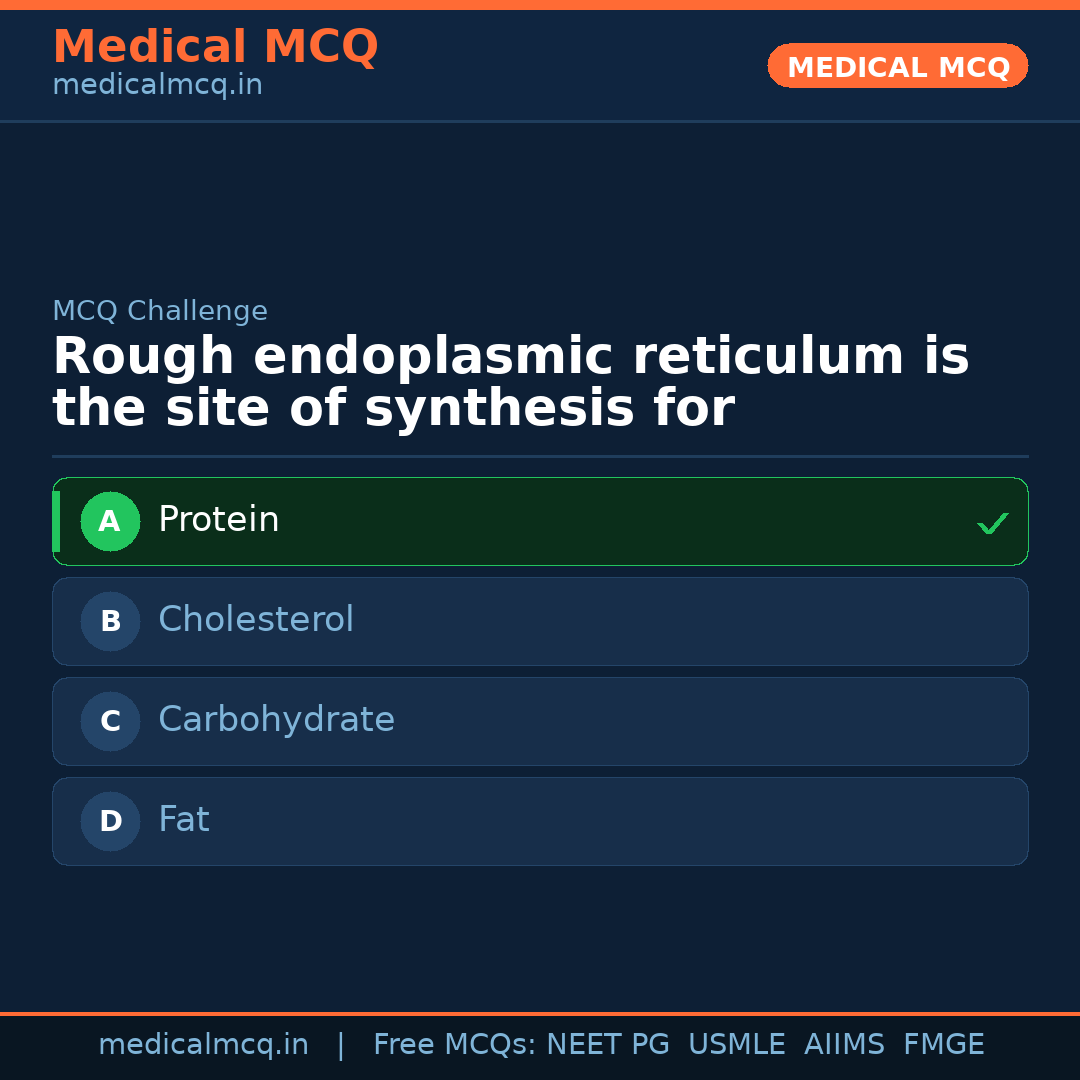The width and height of the screenshot is (1080, 1080).
Task: Click the C letter circle icon
Action: [x=110, y=721]
